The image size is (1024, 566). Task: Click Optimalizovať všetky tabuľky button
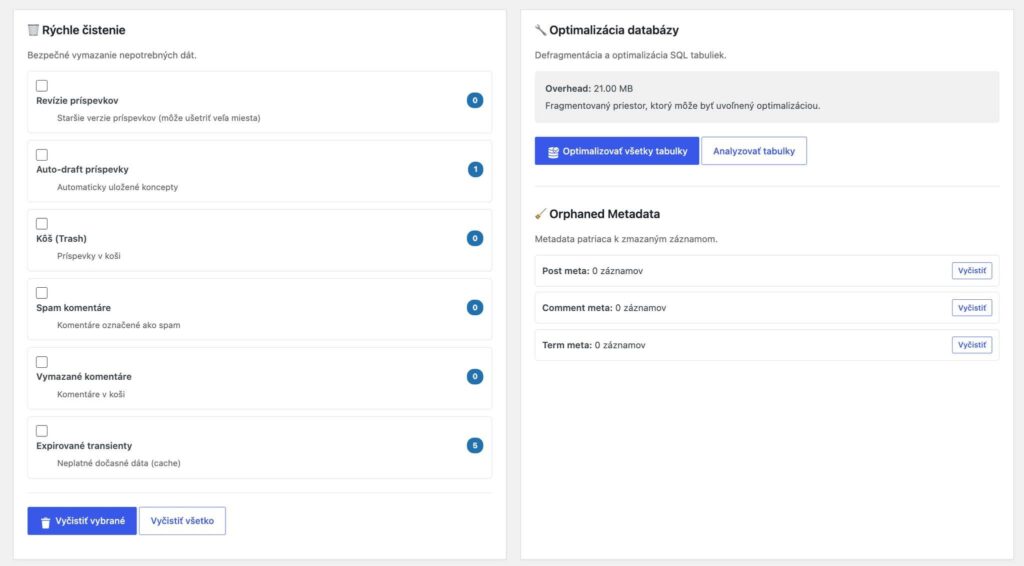pyautogui.click(x=616, y=151)
